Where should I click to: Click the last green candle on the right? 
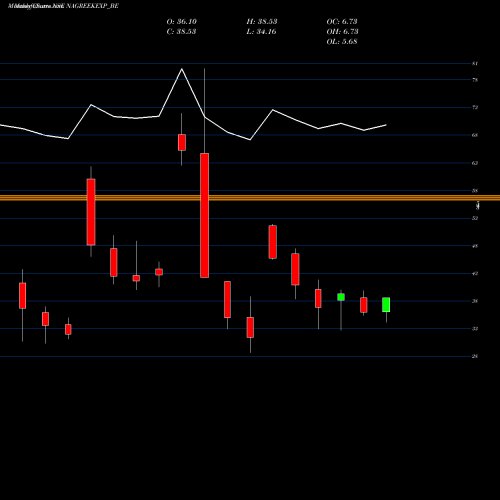[x=386, y=305]
